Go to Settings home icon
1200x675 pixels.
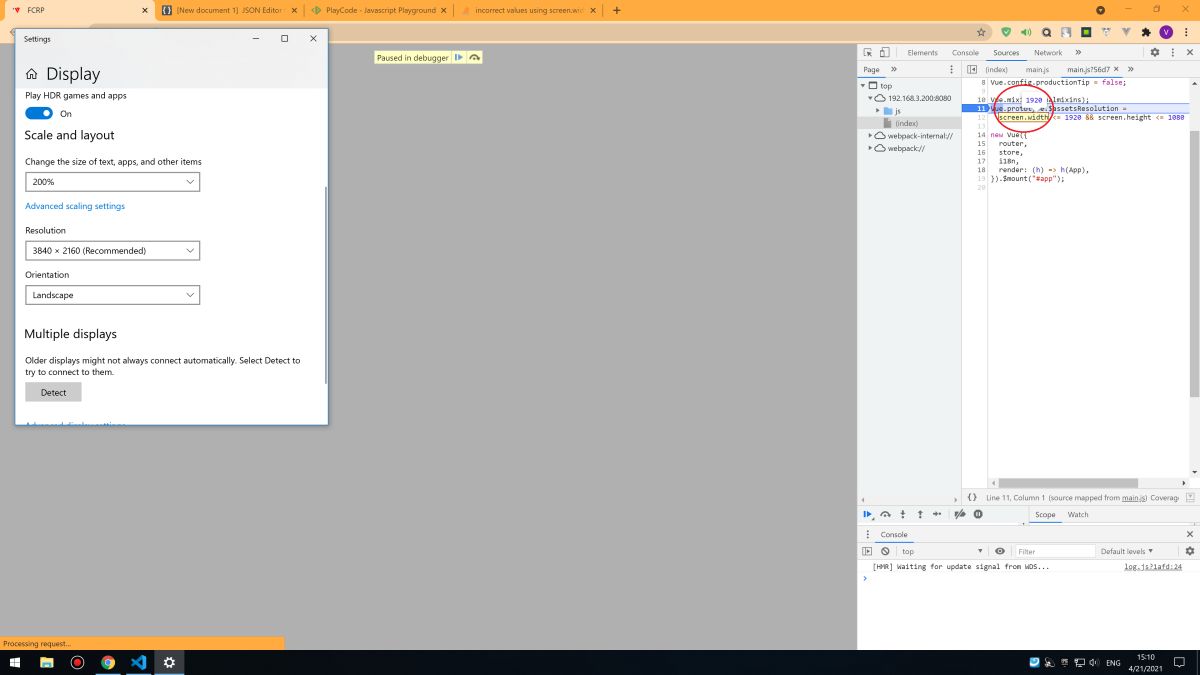coord(32,74)
